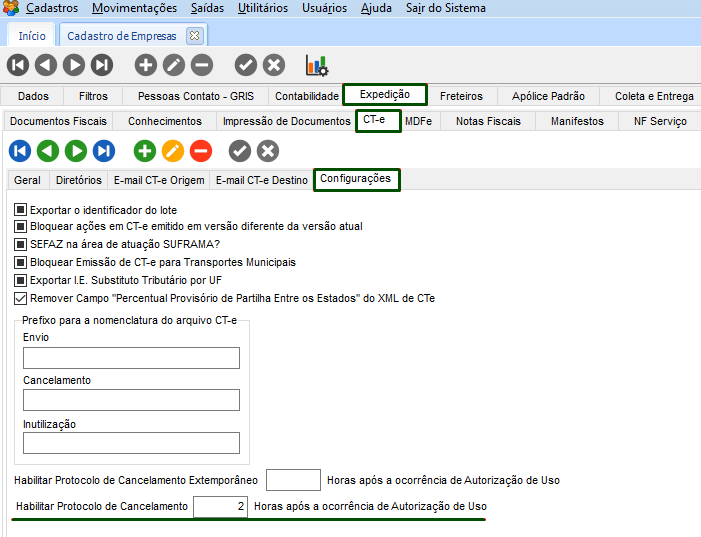
Task: Click the green previous-record icon in CT-e toolbar
Action: [48, 151]
